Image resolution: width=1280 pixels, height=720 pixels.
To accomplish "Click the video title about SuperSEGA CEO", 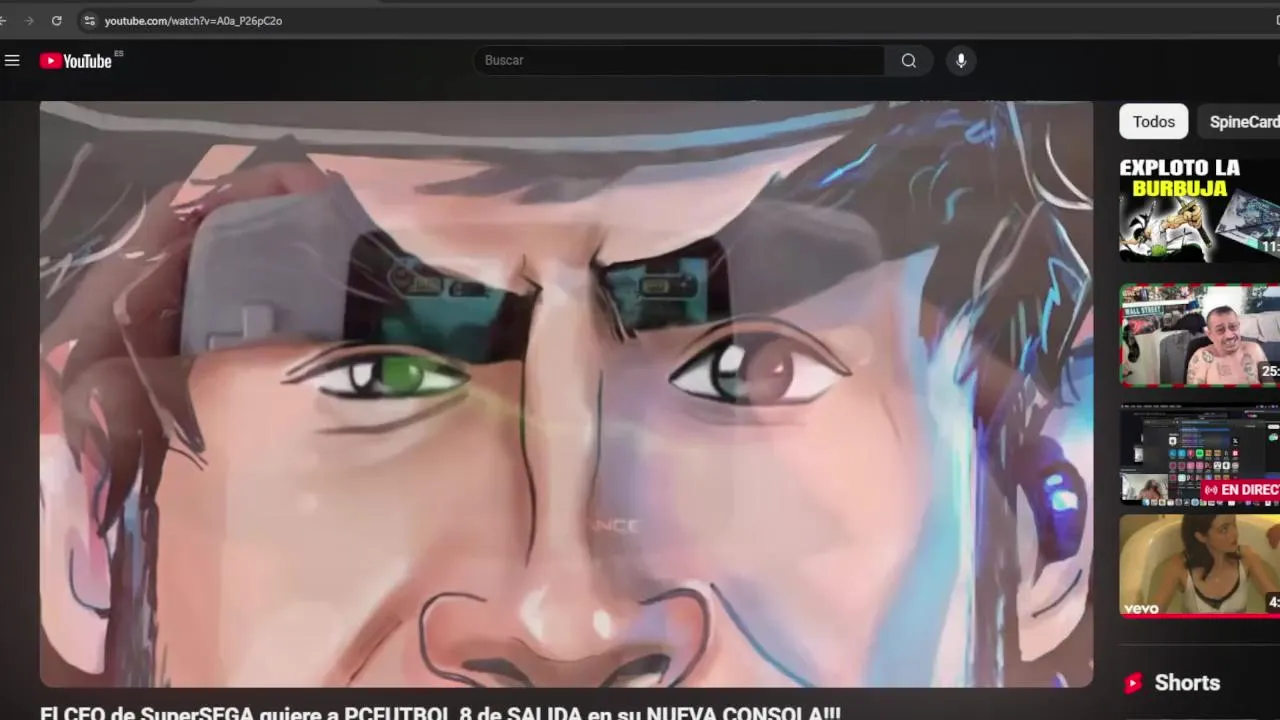I will 440,713.
